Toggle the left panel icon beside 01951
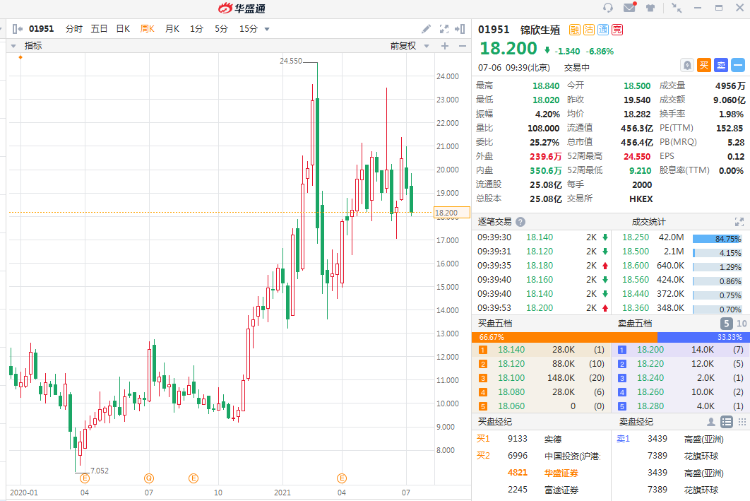Image resolution: width=750 pixels, height=501 pixels. [17, 29]
